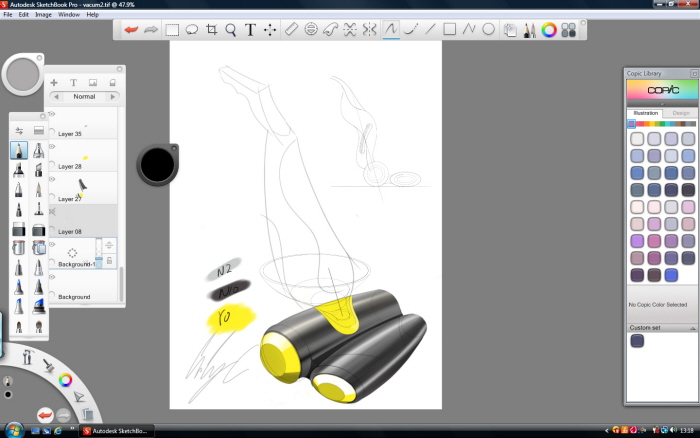Click the layer panel options circle
700x438 pixels.
pos(120,69)
